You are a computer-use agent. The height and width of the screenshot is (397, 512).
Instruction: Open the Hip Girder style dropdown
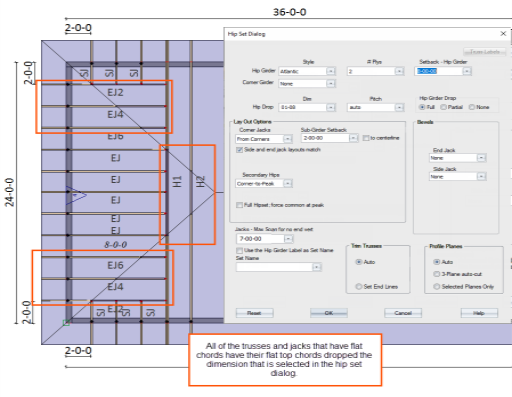point(330,71)
